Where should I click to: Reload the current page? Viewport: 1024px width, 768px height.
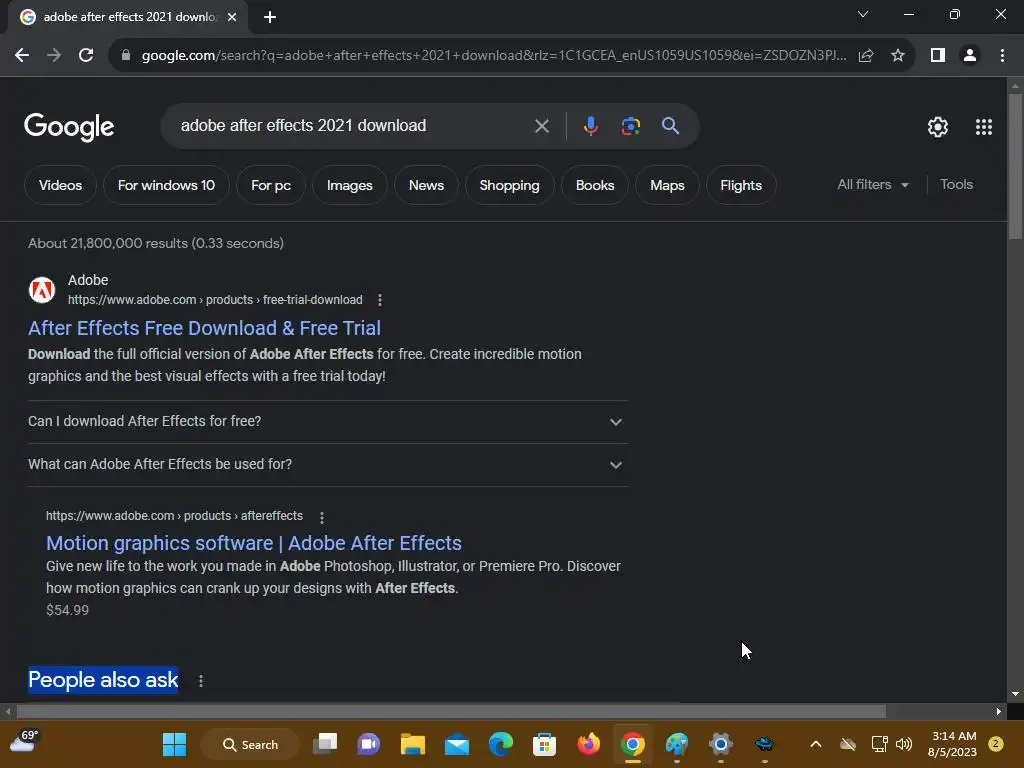coord(86,56)
